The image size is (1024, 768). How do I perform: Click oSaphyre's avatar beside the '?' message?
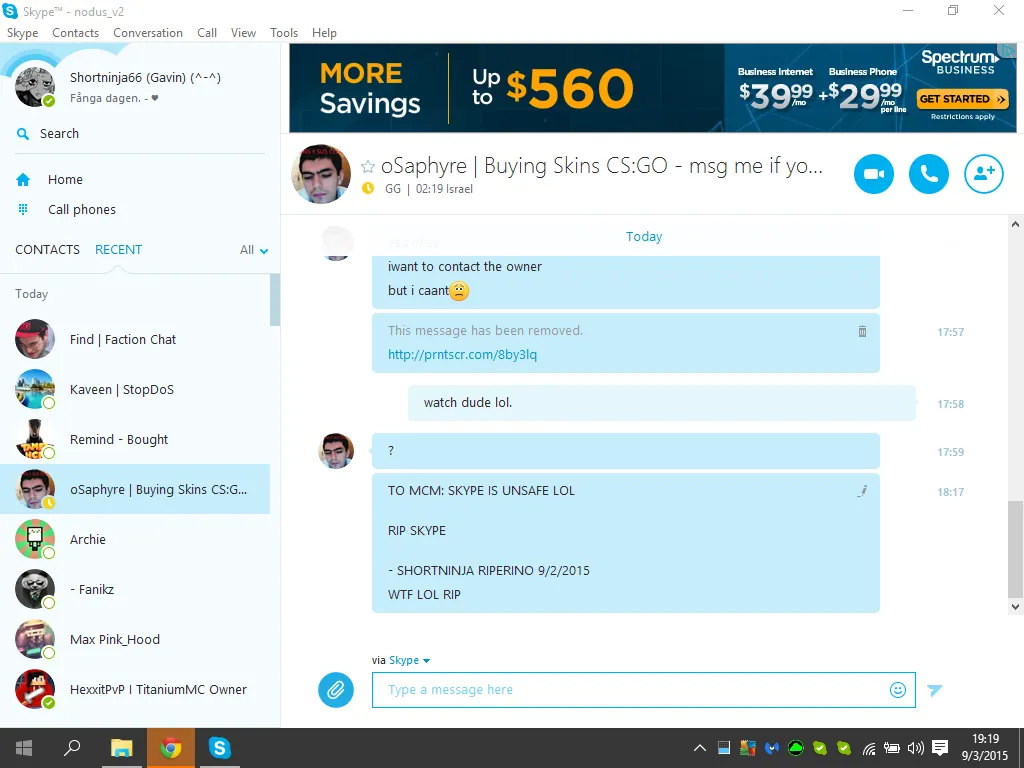[336, 451]
